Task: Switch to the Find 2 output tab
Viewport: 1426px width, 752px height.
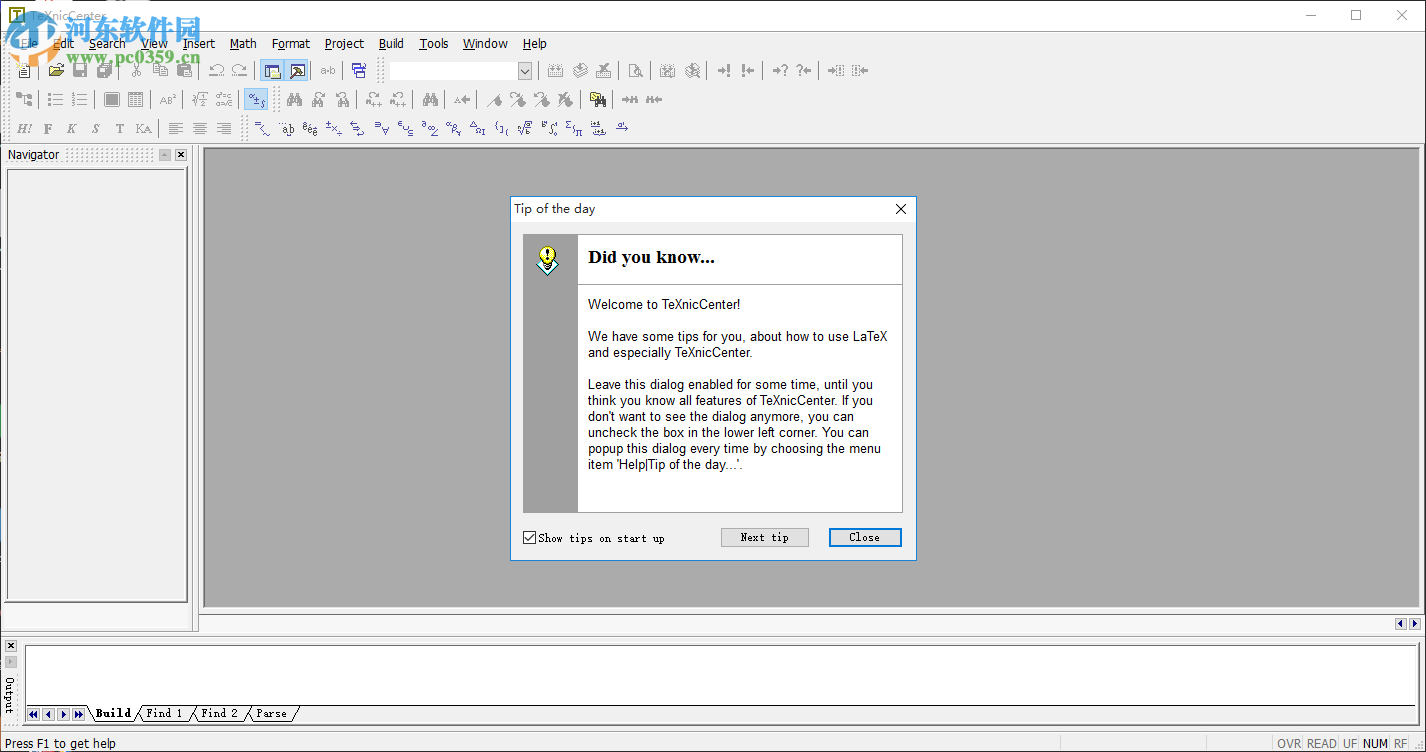Action: tap(220, 713)
